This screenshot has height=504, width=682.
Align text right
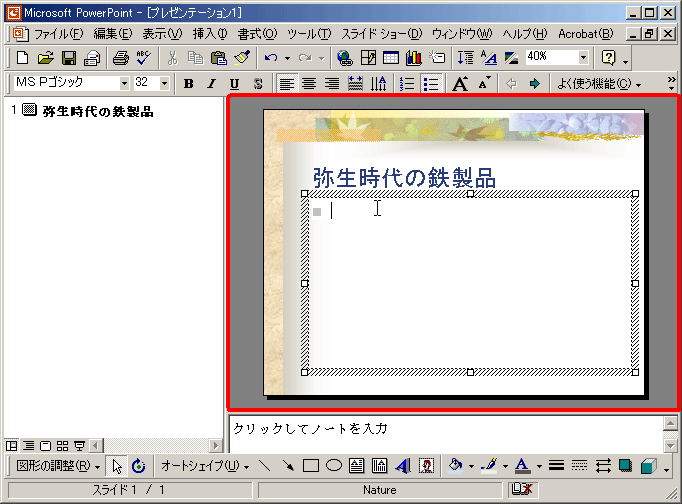(x=332, y=83)
